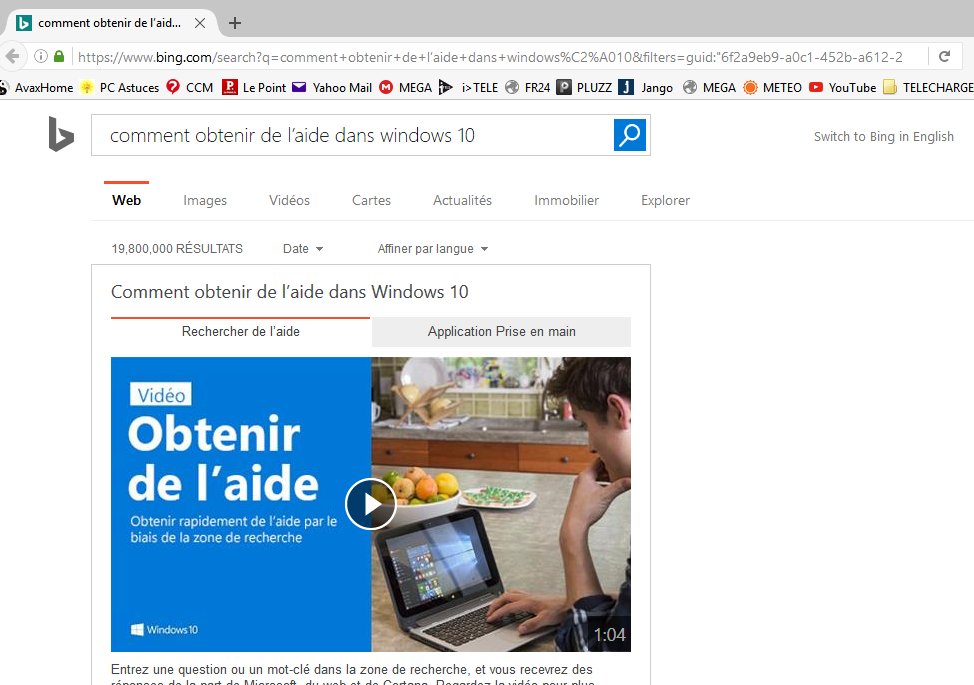Open the MEGA bookmark with grey globe icon
This screenshot has height=685, width=974.
(709, 88)
